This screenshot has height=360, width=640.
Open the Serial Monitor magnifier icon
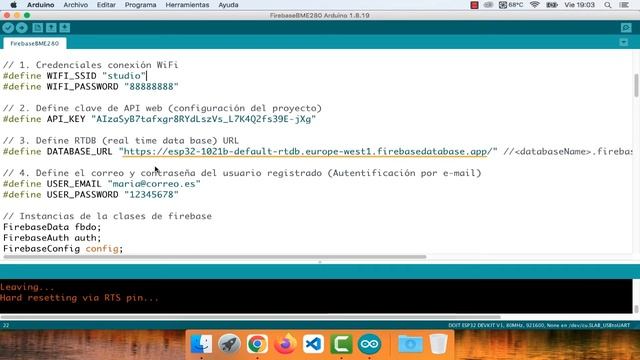click(x=626, y=28)
